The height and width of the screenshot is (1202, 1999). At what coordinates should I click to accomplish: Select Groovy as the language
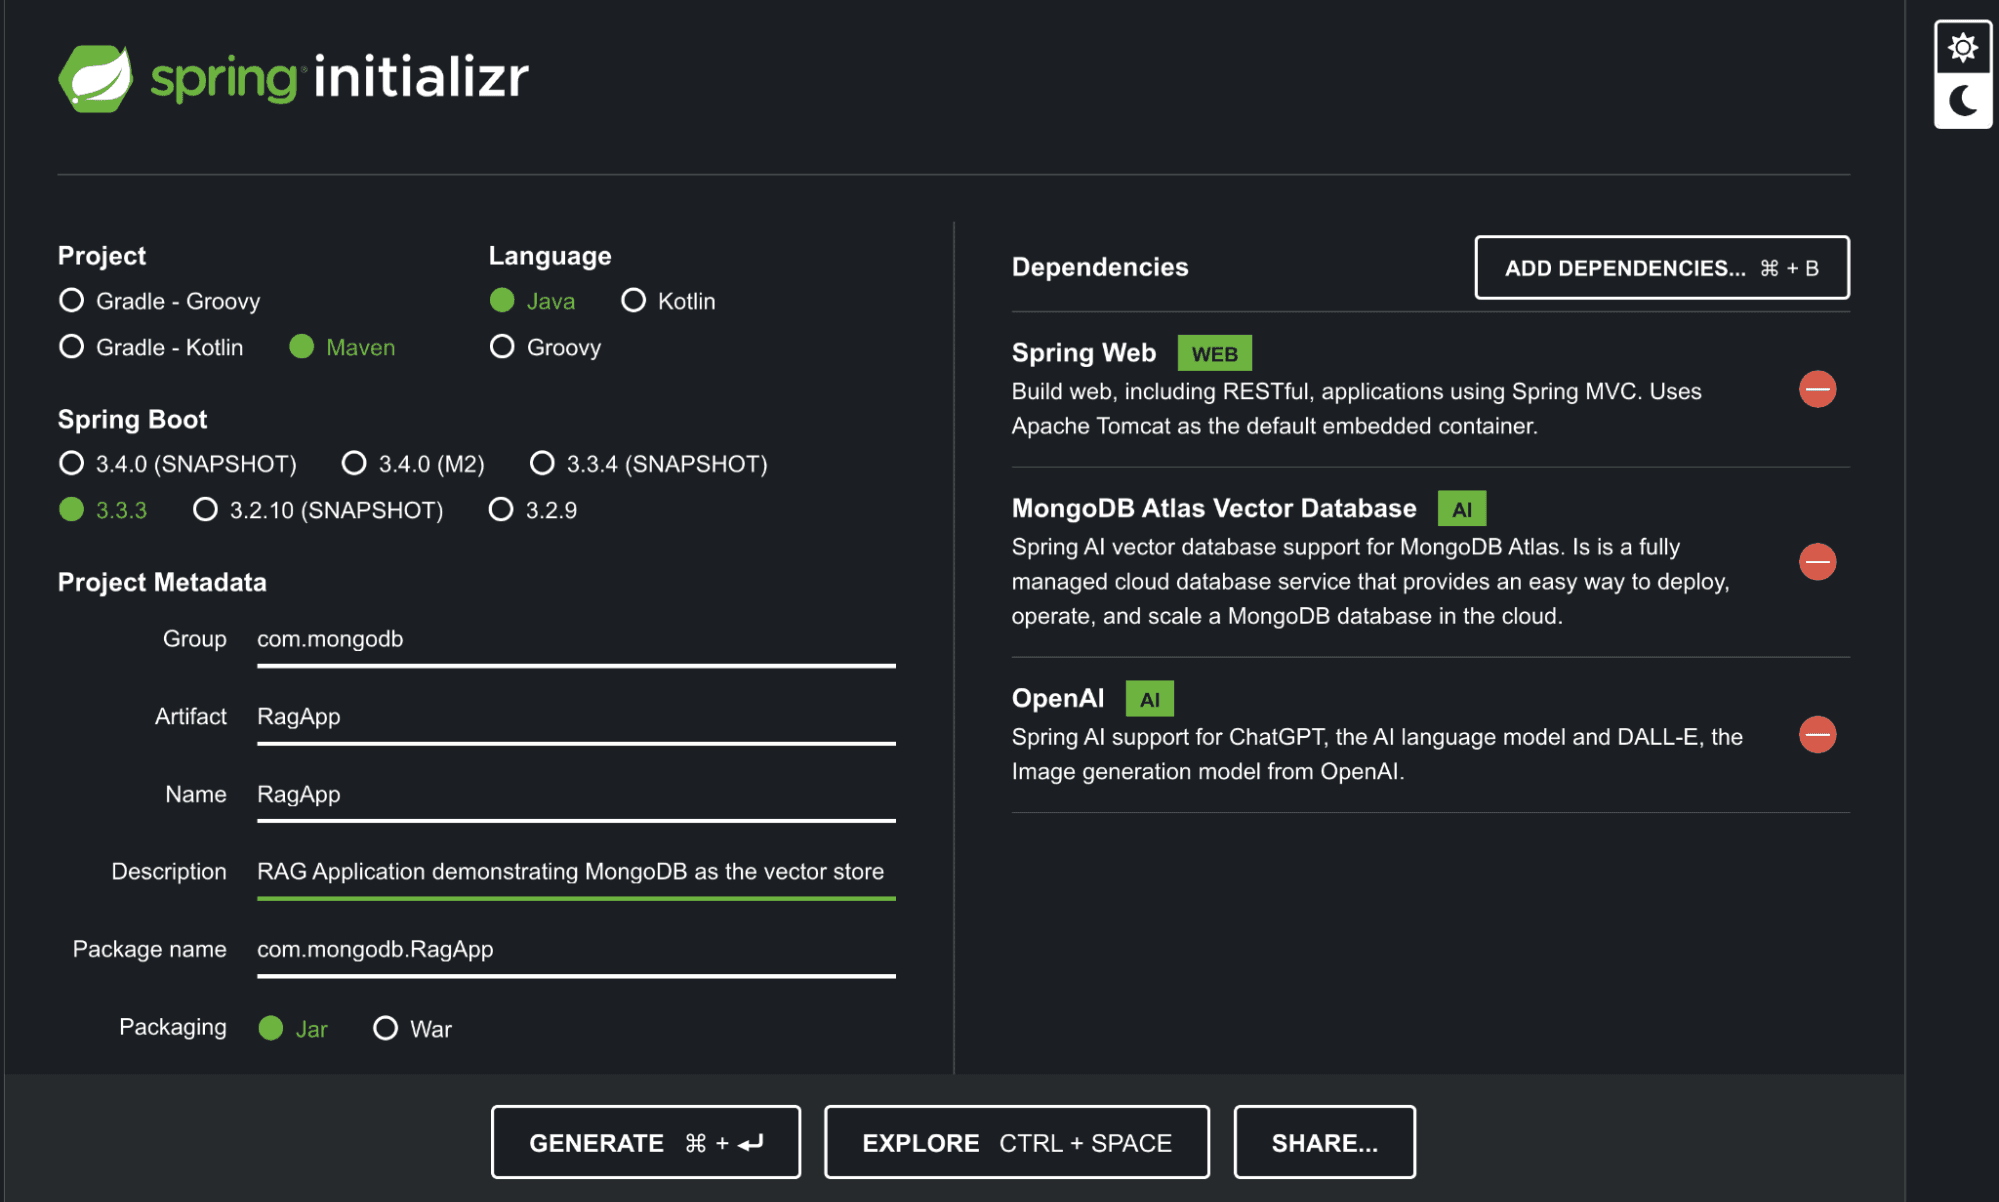501,347
